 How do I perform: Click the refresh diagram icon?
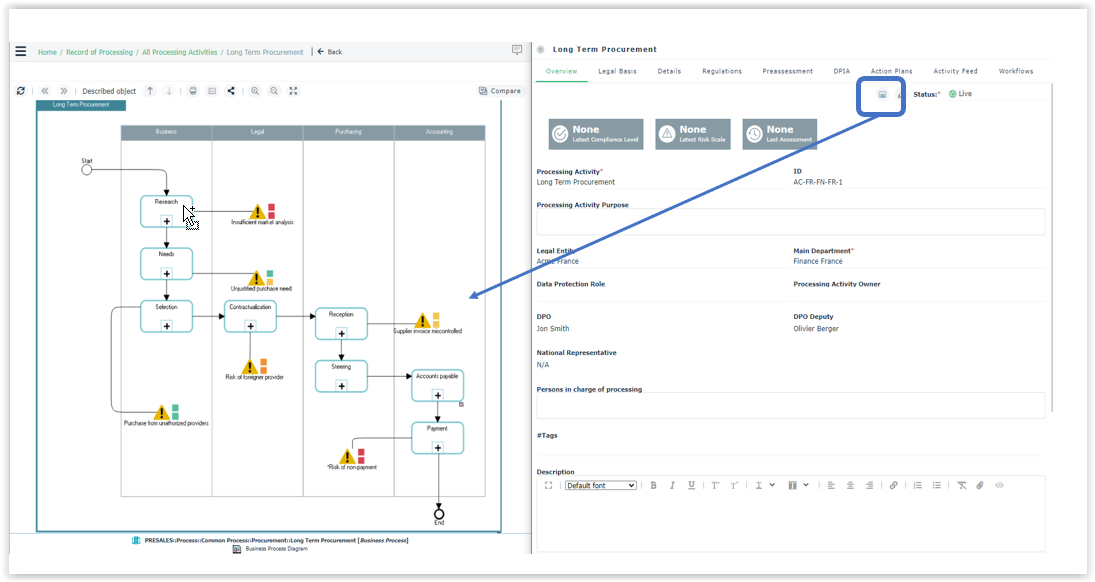(21, 91)
